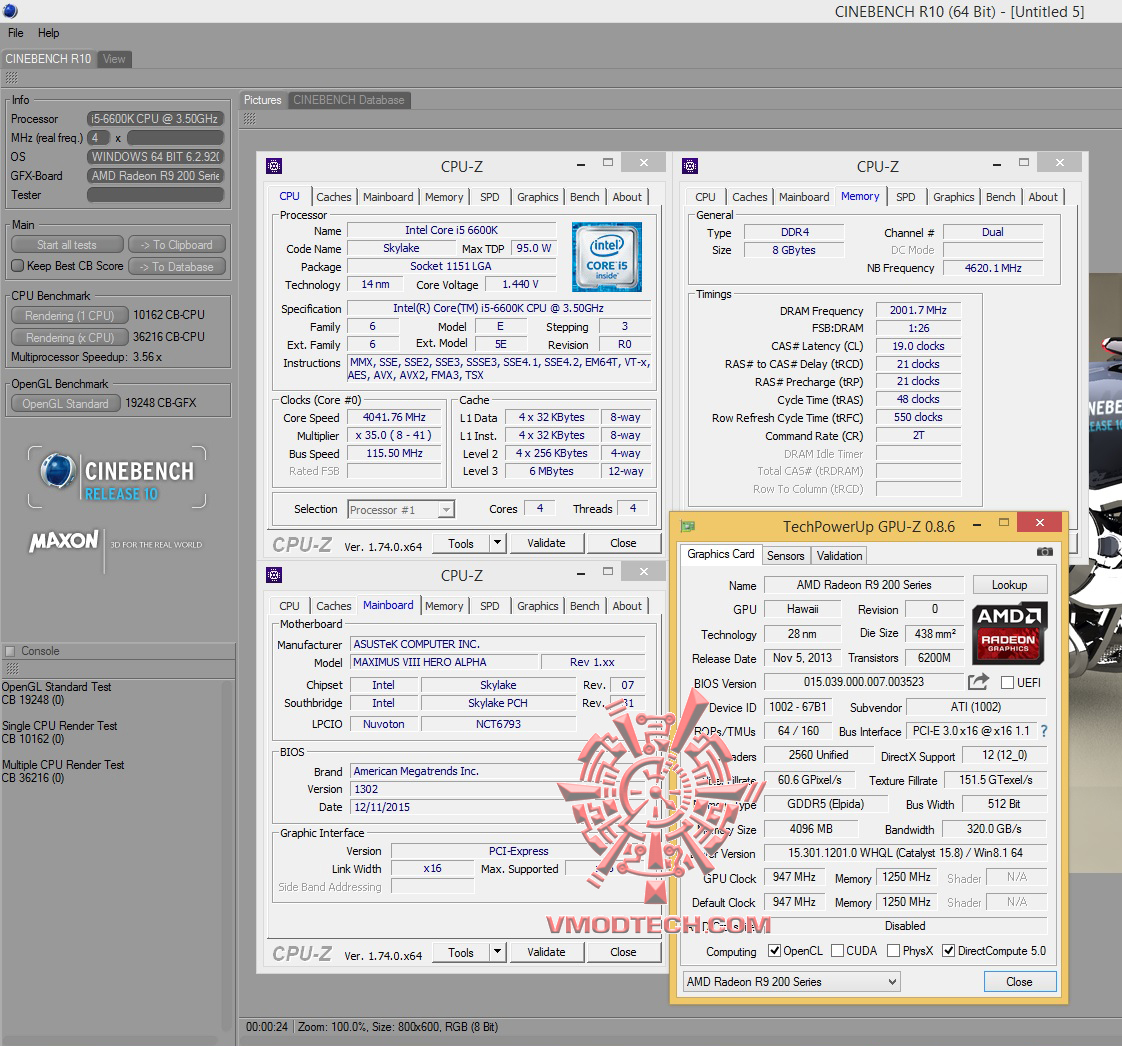Click the Tester input field
This screenshot has height=1046, width=1122.
pyautogui.click(x=155, y=195)
